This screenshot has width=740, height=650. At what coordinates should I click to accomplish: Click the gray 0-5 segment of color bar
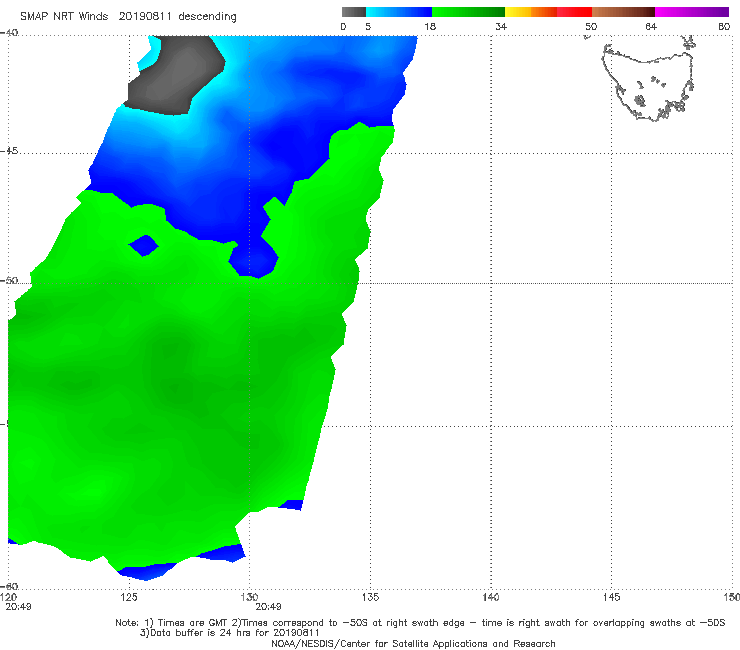[x=354, y=12]
